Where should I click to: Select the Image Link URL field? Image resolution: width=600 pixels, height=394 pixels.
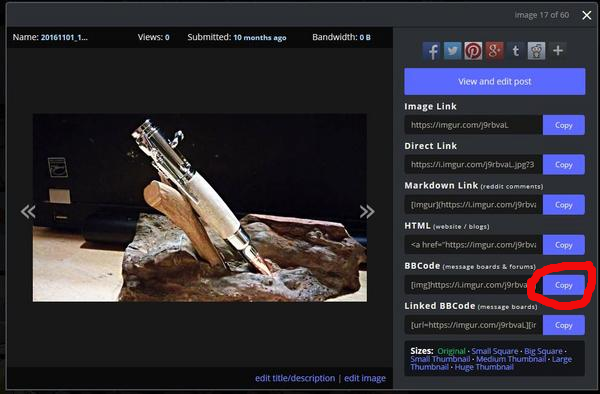[x=474, y=125]
